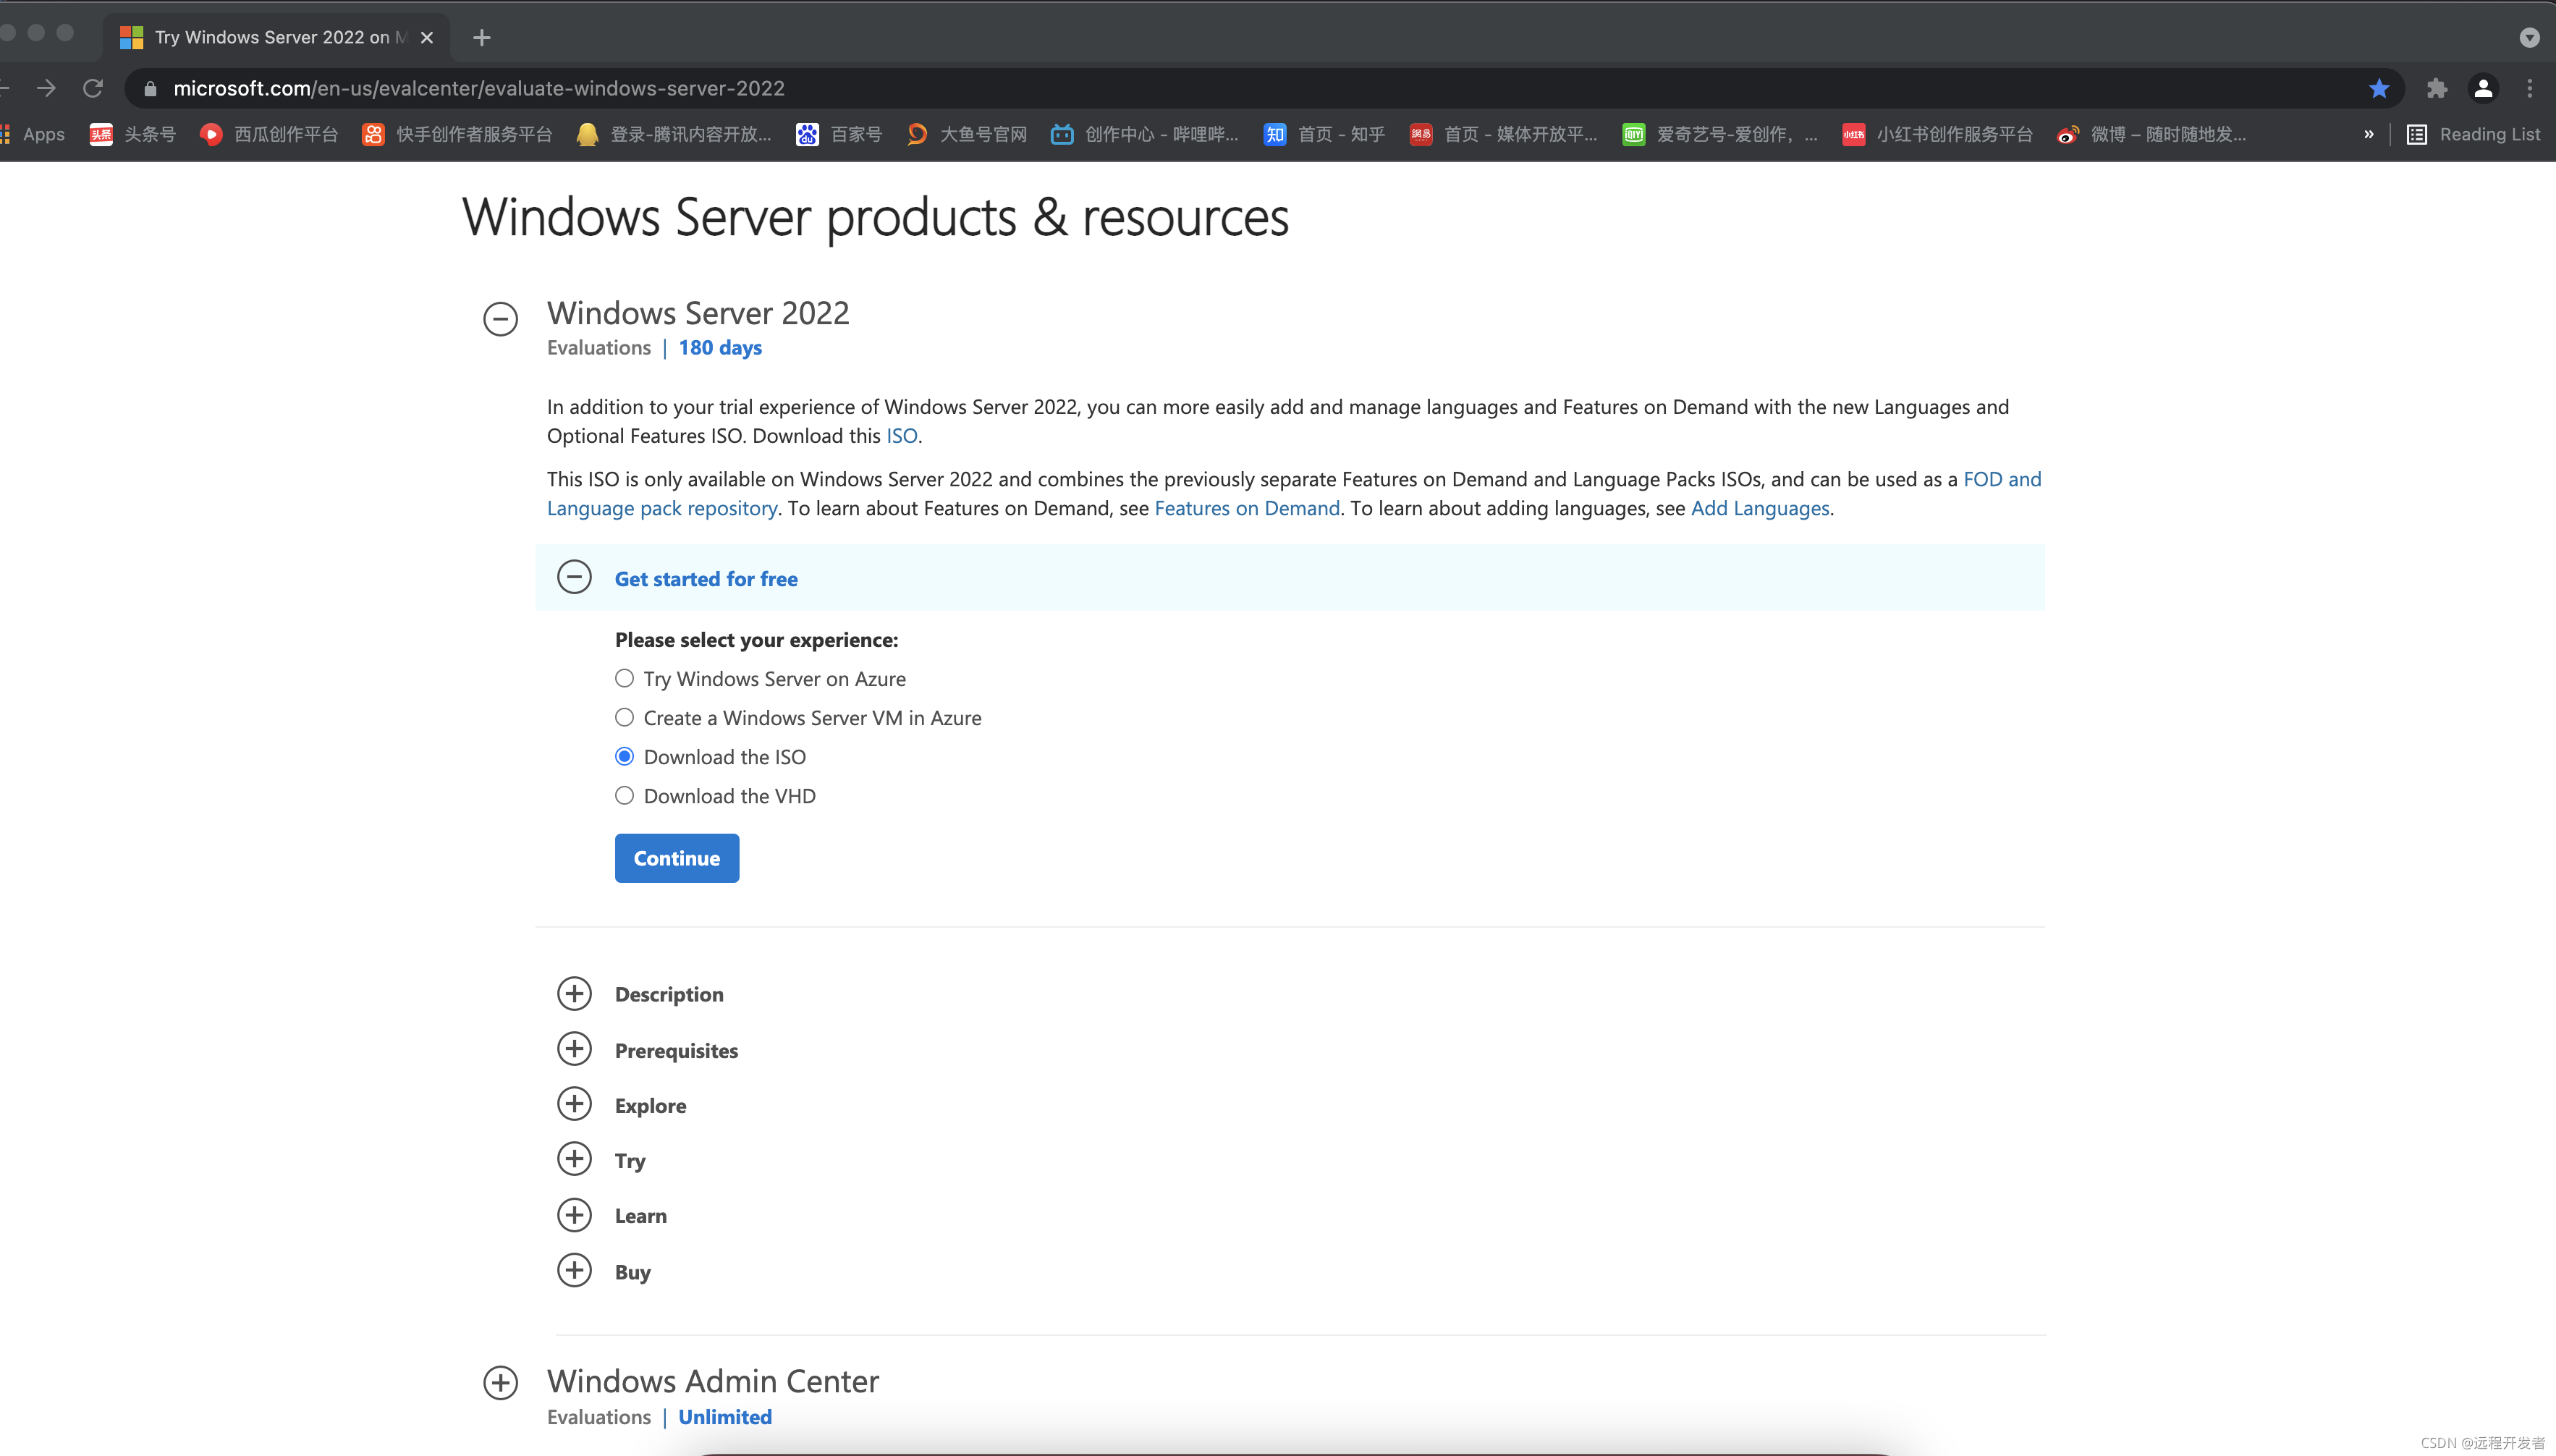Open the Add Languages link
2556x1456 pixels.
1759,508
